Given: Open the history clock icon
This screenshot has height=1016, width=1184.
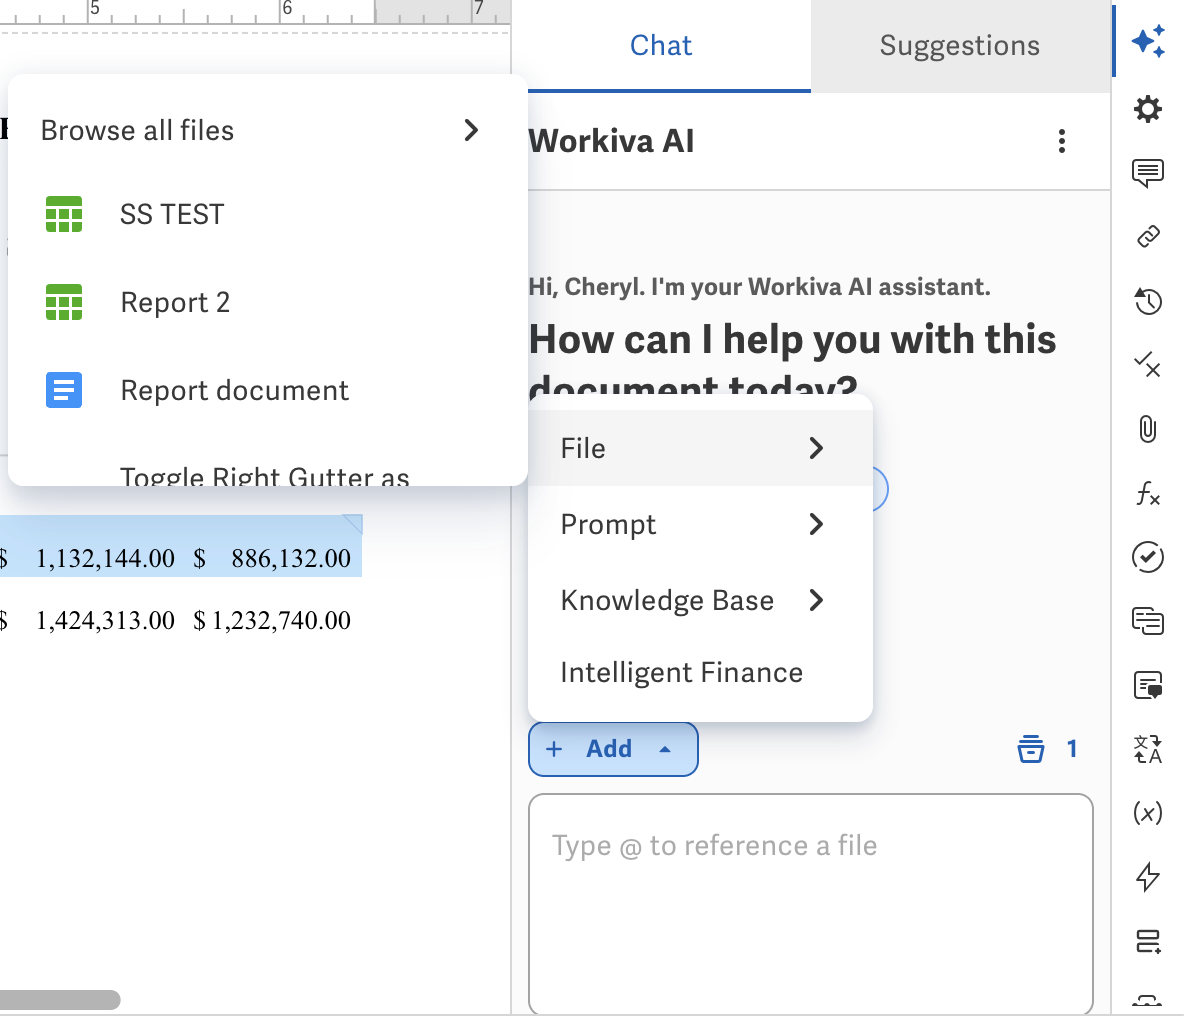Looking at the screenshot, I should 1148,301.
